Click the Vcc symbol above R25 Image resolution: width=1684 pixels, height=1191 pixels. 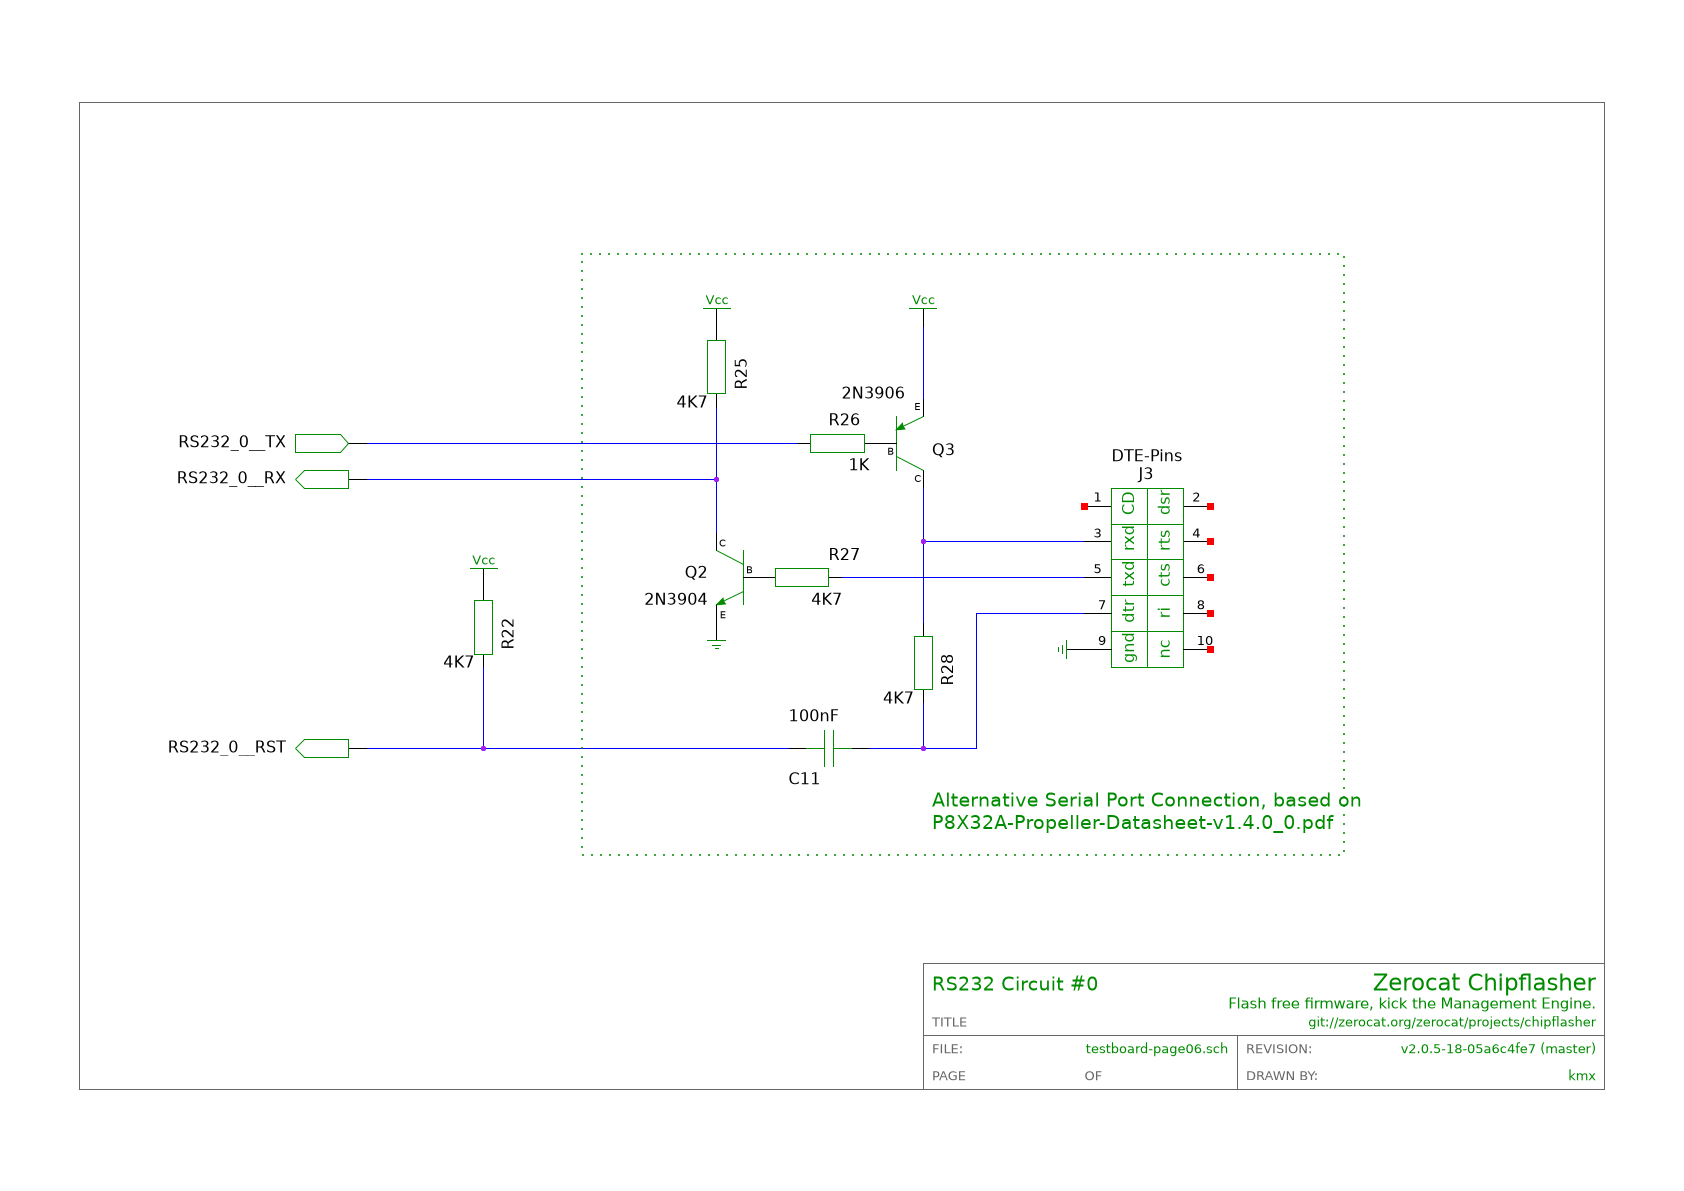(x=716, y=301)
